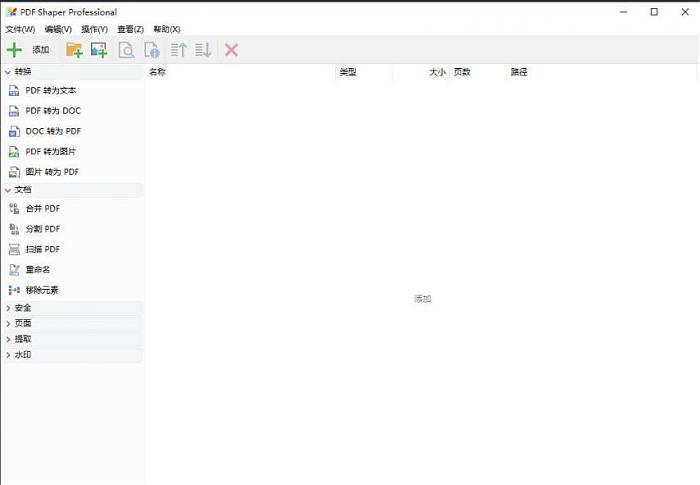Click the move up arrow icon

179,50
